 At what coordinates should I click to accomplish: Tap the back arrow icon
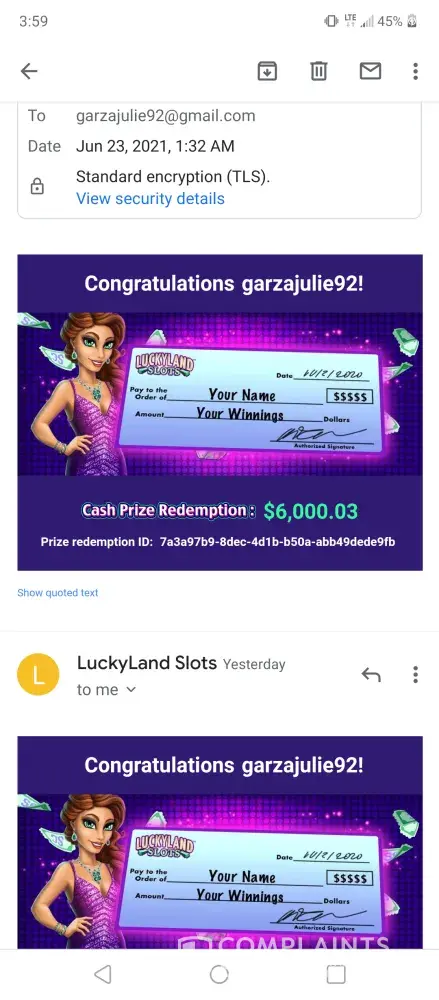[x=29, y=71]
